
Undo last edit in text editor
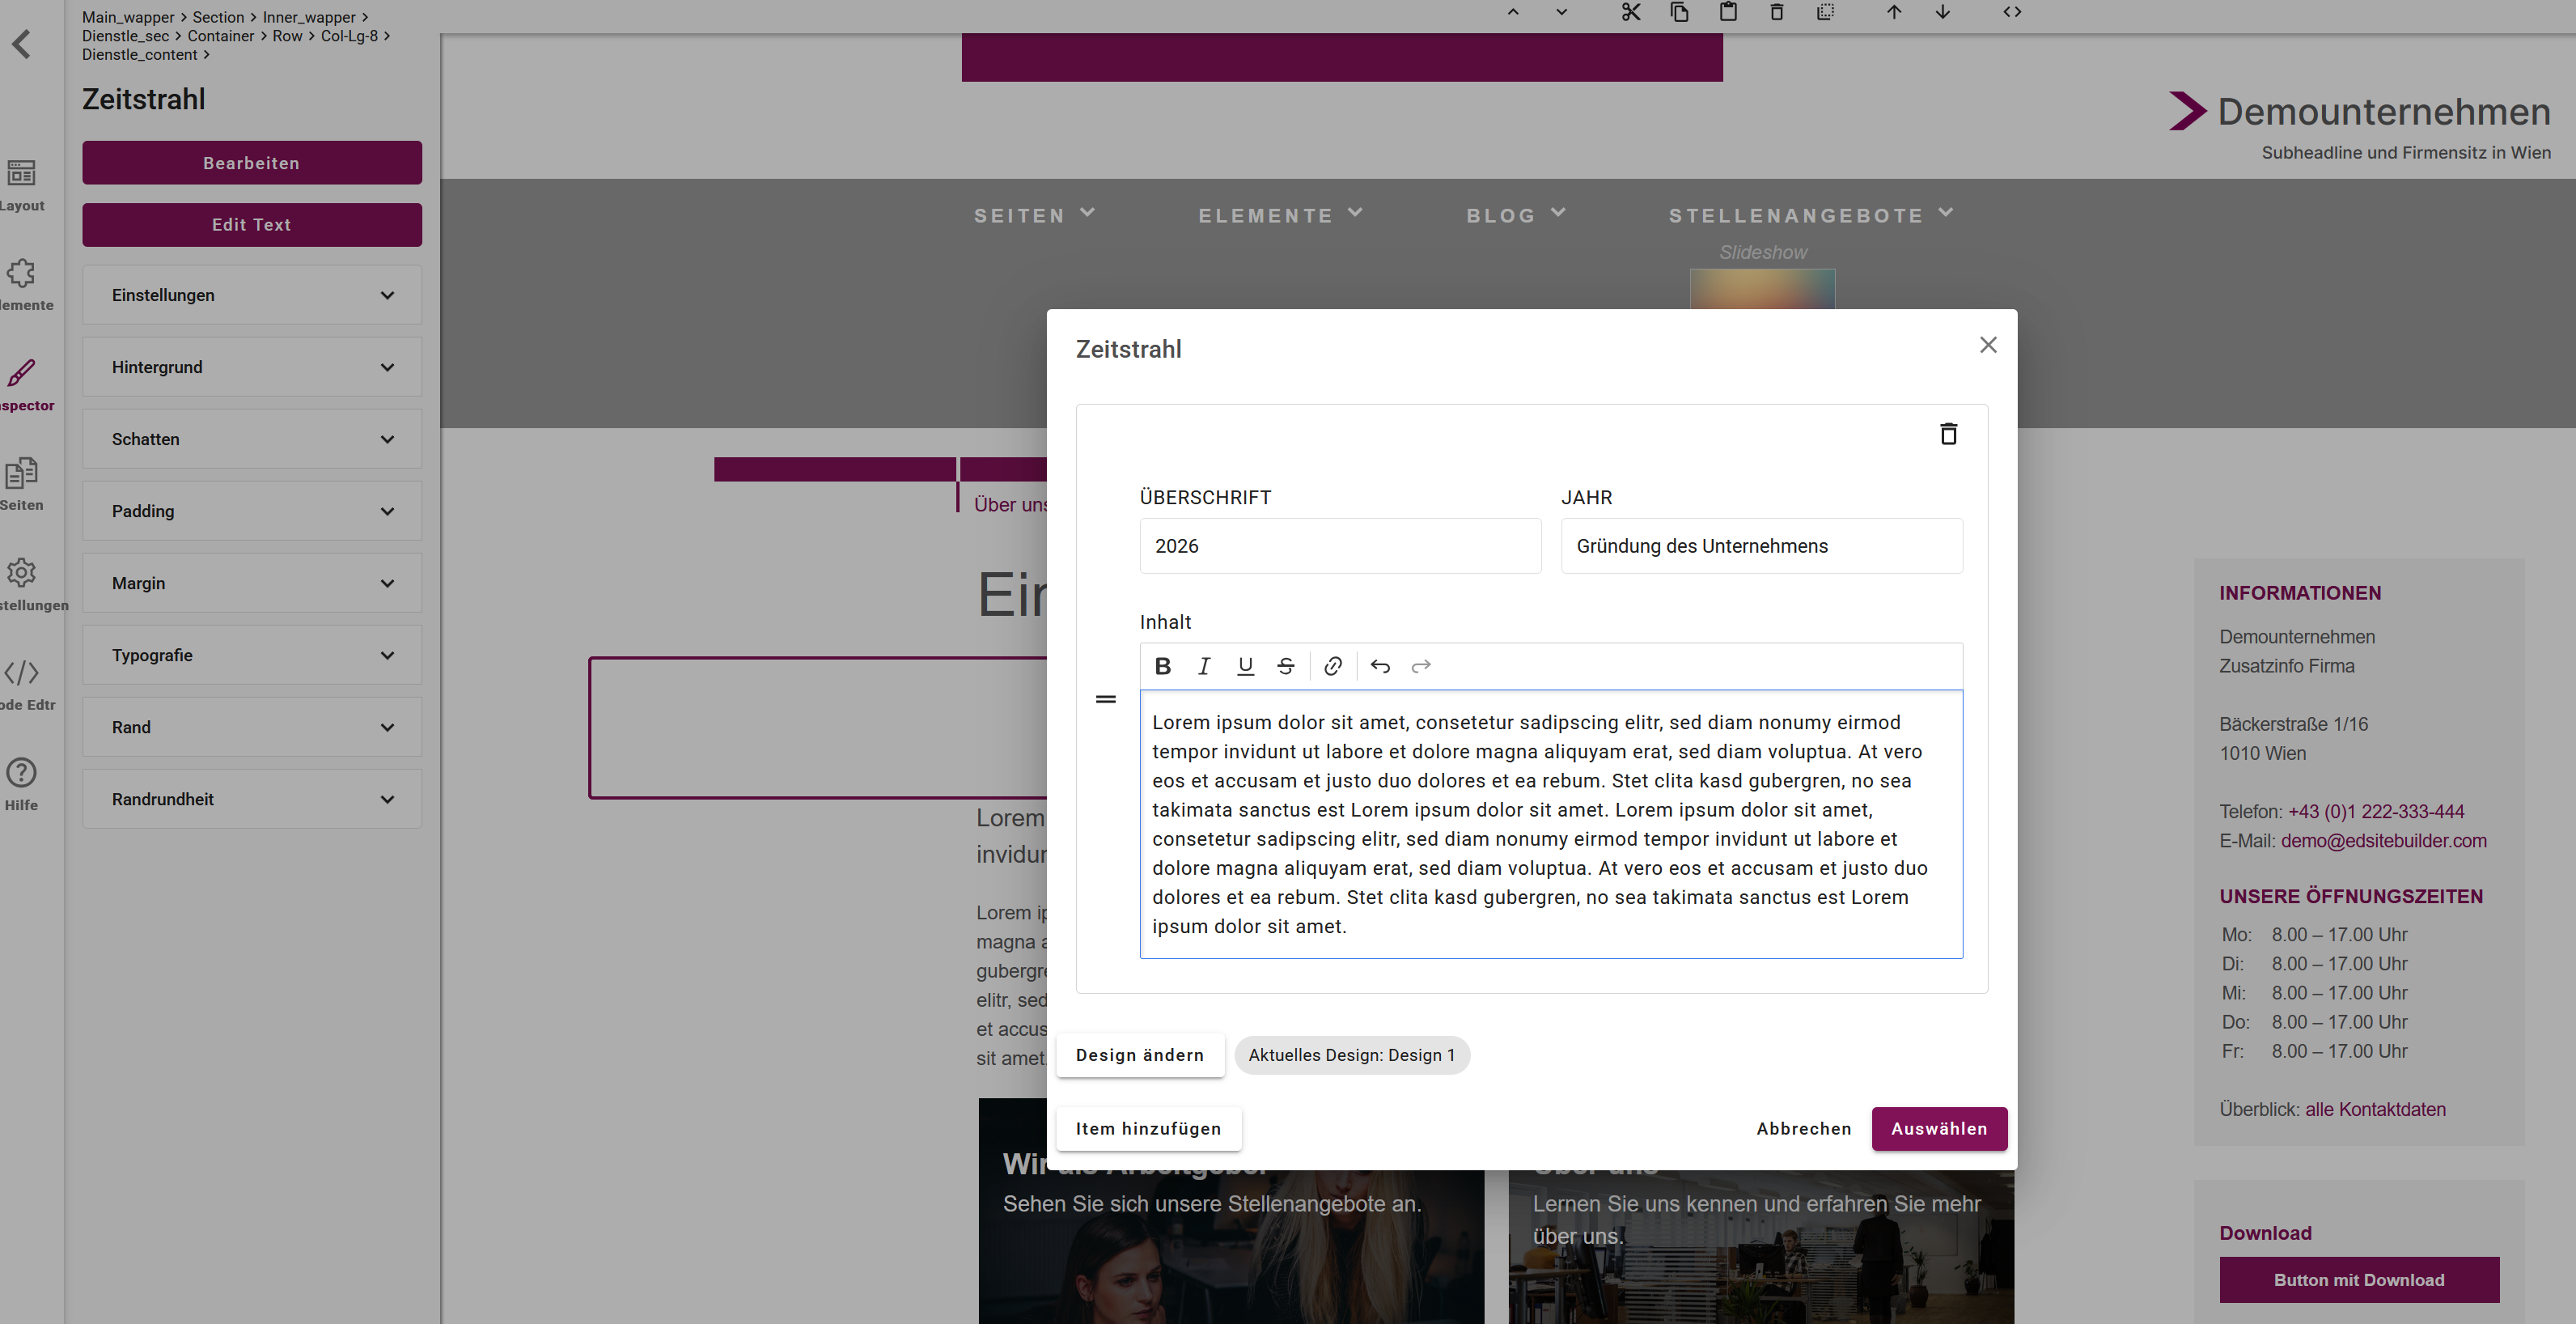click(x=1380, y=666)
